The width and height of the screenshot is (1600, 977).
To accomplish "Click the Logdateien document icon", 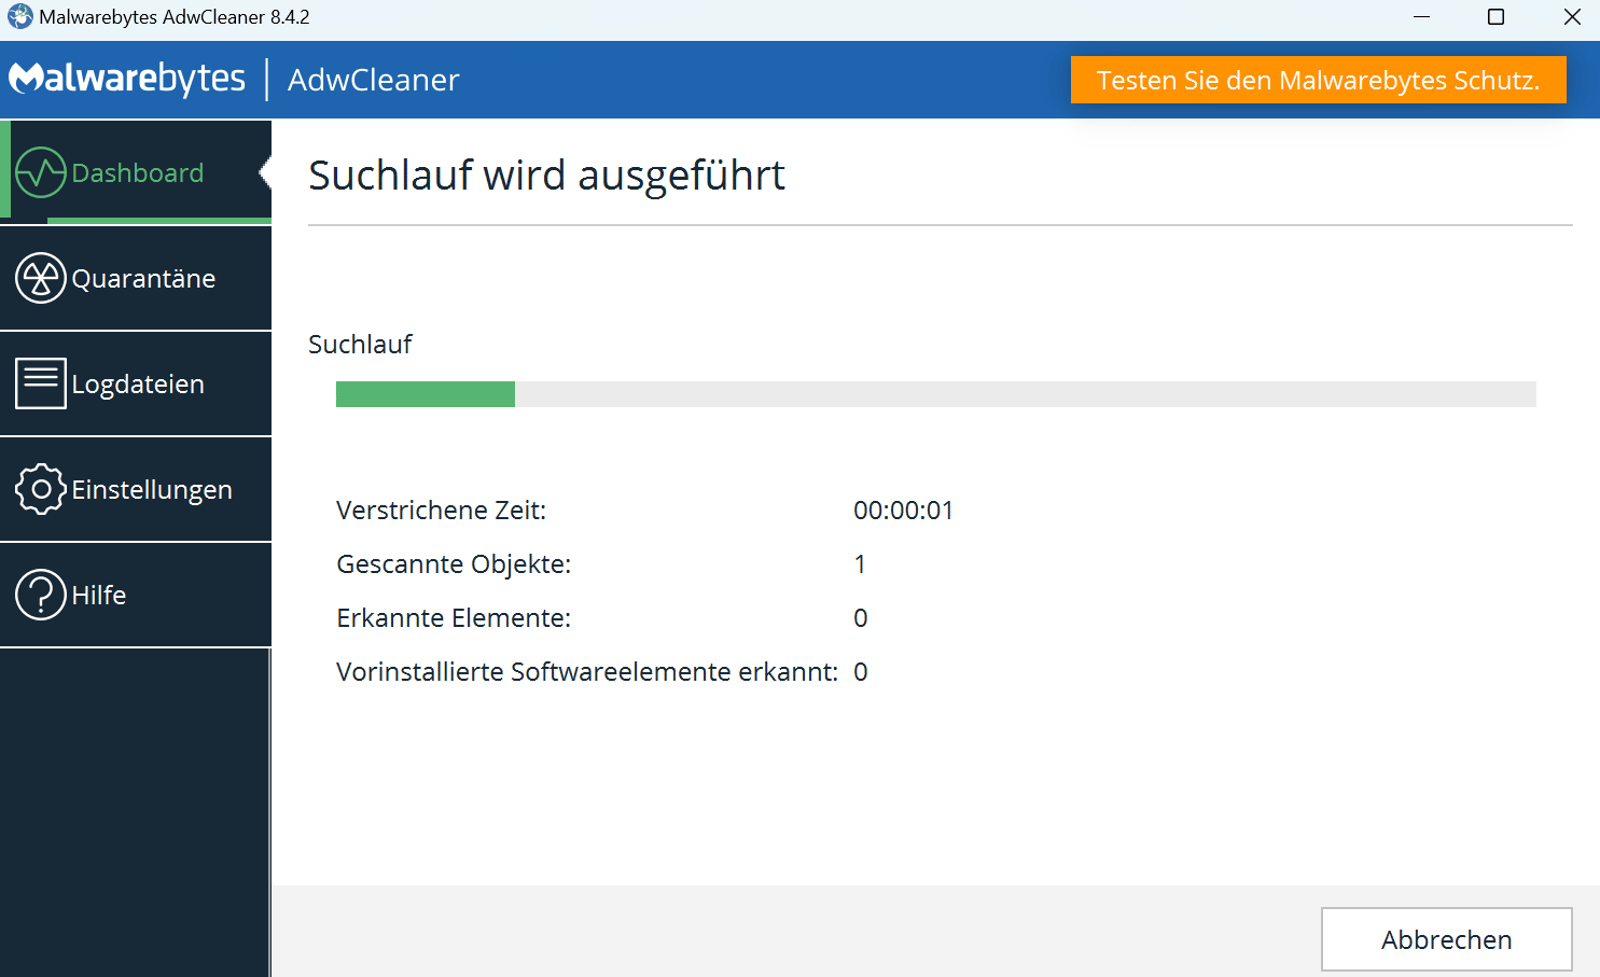I will coord(40,383).
